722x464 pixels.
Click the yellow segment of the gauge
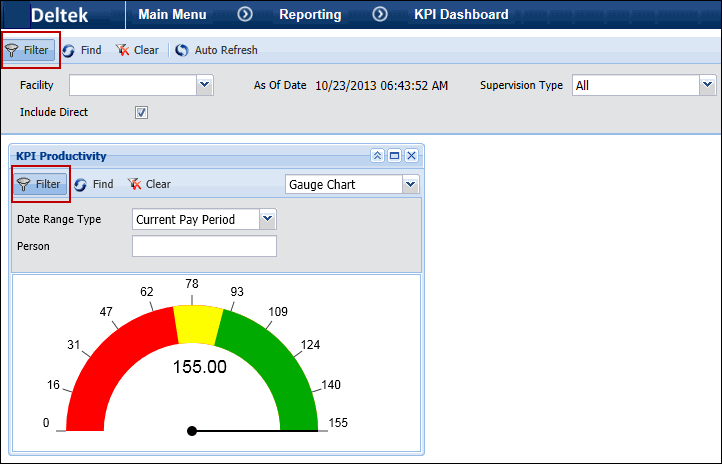click(198, 325)
